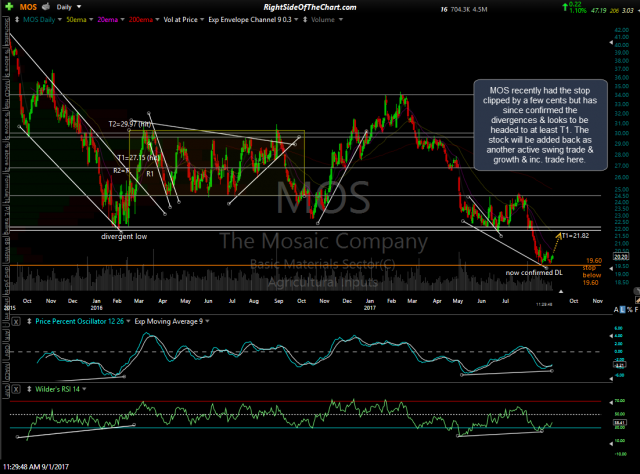Image resolution: width=640 pixels, height=474 pixels.
Task: Click the green plus add-symbol icon
Action: (9, 7)
